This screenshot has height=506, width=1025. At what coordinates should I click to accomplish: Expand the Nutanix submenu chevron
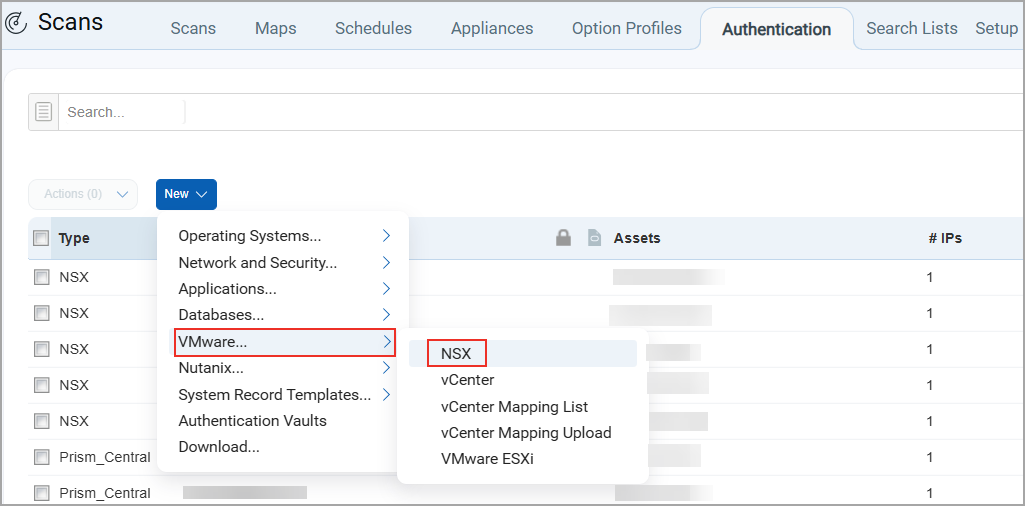[x=386, y=368]
